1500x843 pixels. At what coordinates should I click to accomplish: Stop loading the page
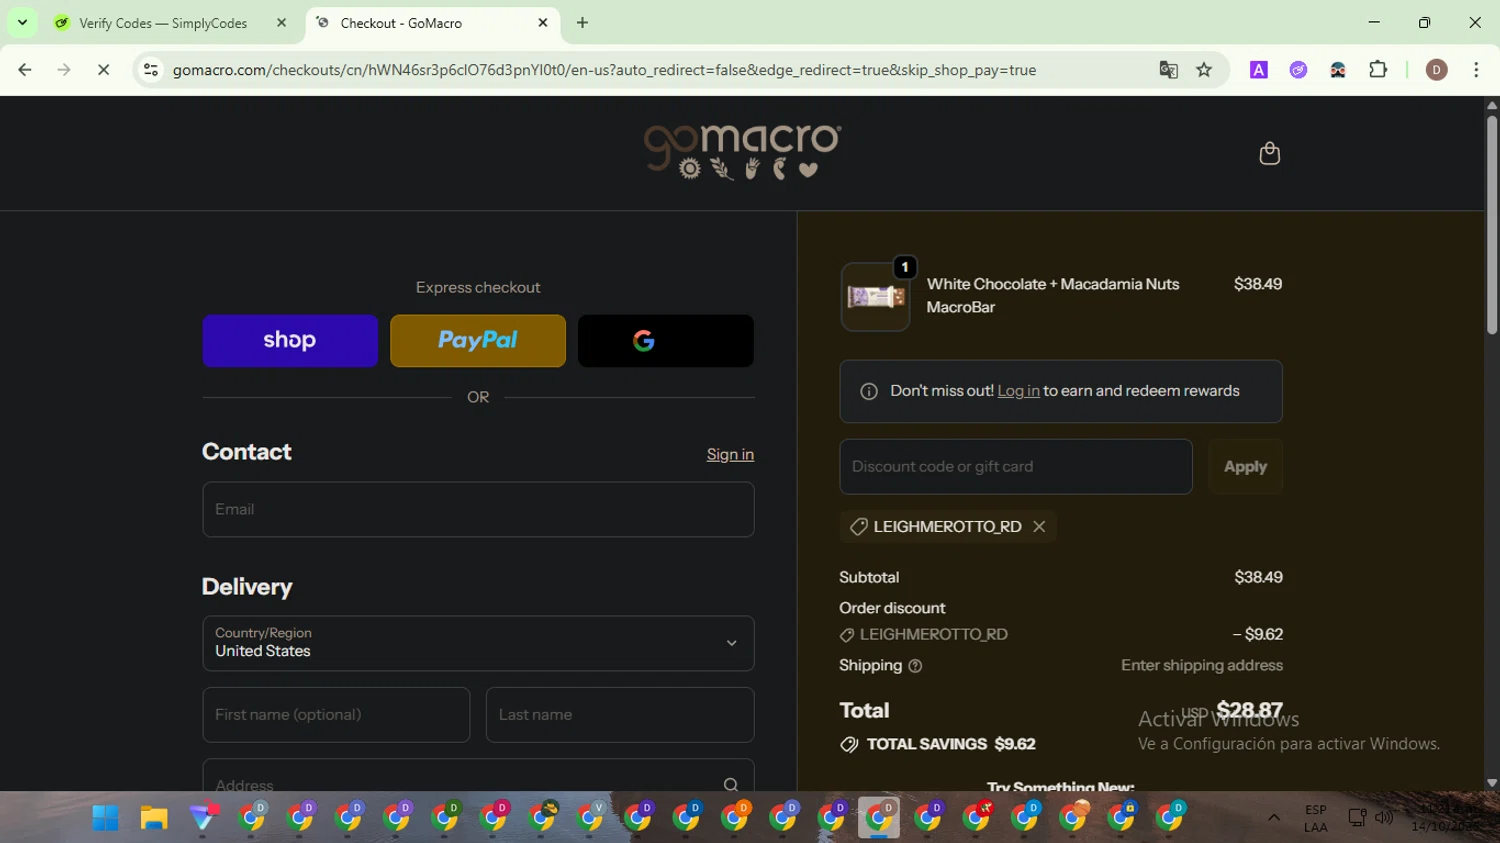[x=103, y=70]
